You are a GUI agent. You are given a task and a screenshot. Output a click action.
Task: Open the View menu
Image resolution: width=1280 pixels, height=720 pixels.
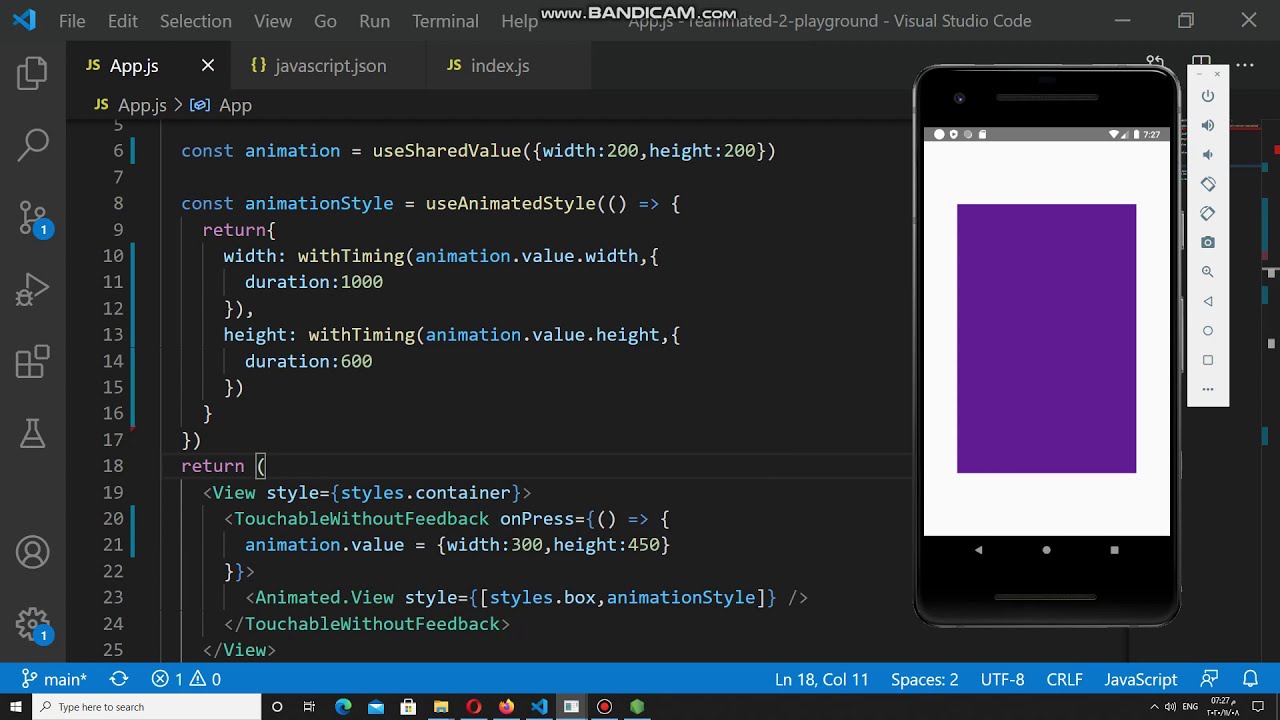273,21
